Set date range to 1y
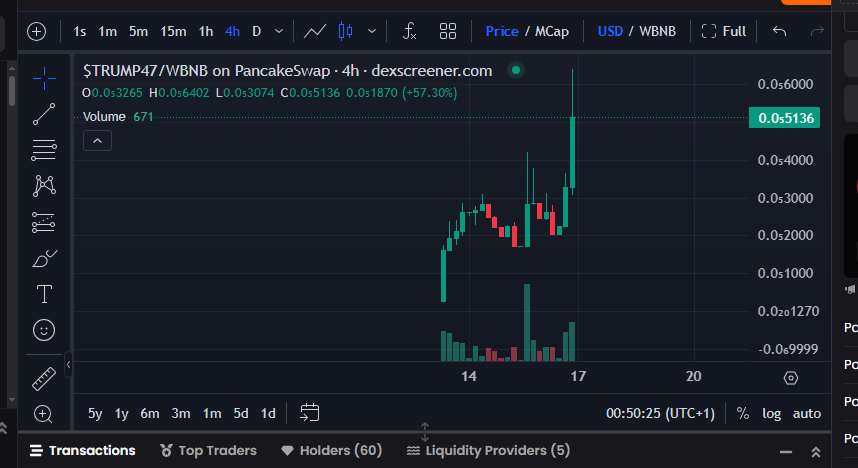Screen dimensions: 858x468 [121, 413]
